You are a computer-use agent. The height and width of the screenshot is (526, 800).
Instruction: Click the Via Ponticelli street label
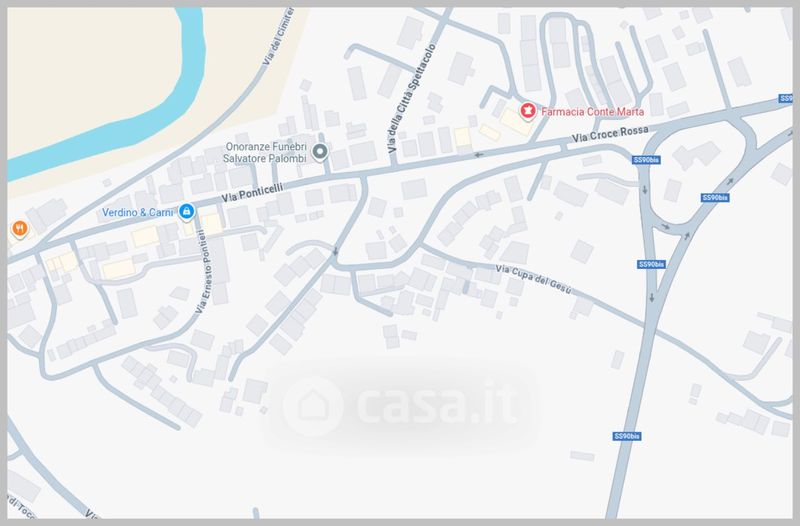point(252,193)
